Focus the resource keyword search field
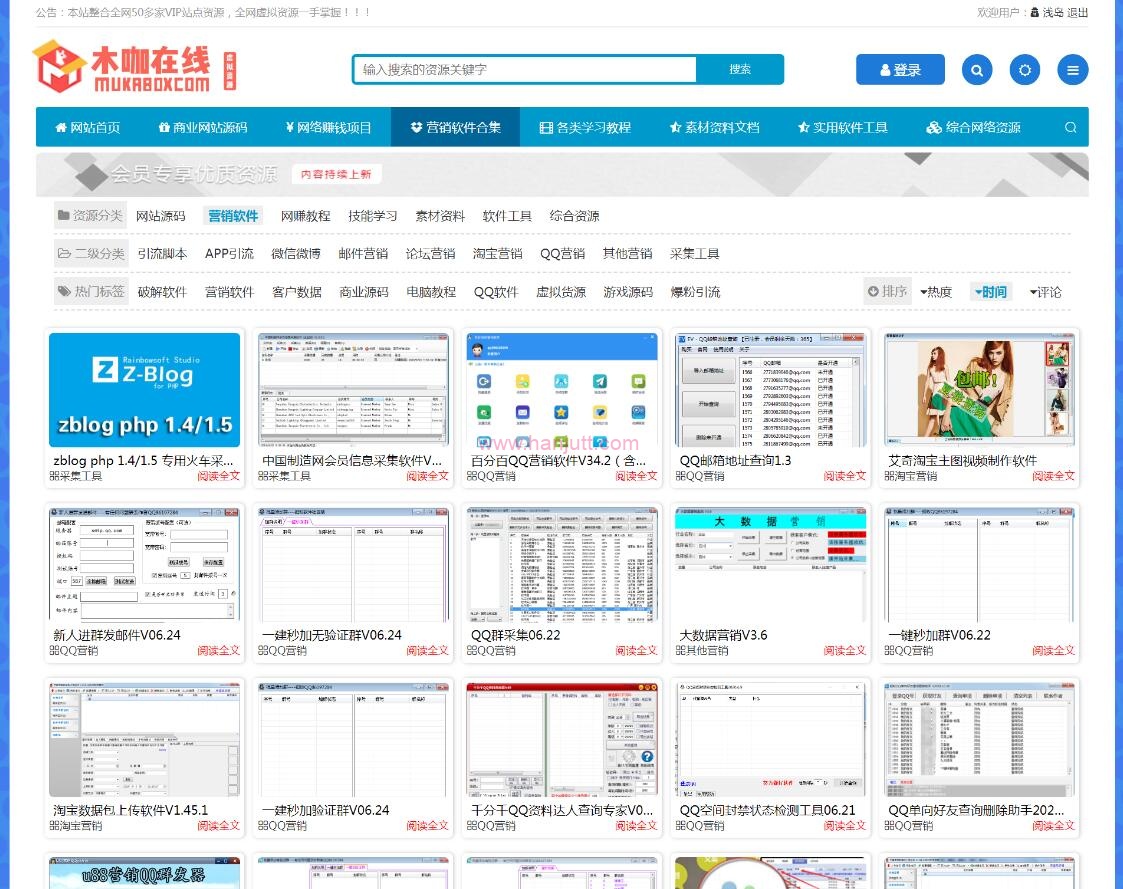Viewport: 1123px width, 889px height. [524, 69]
